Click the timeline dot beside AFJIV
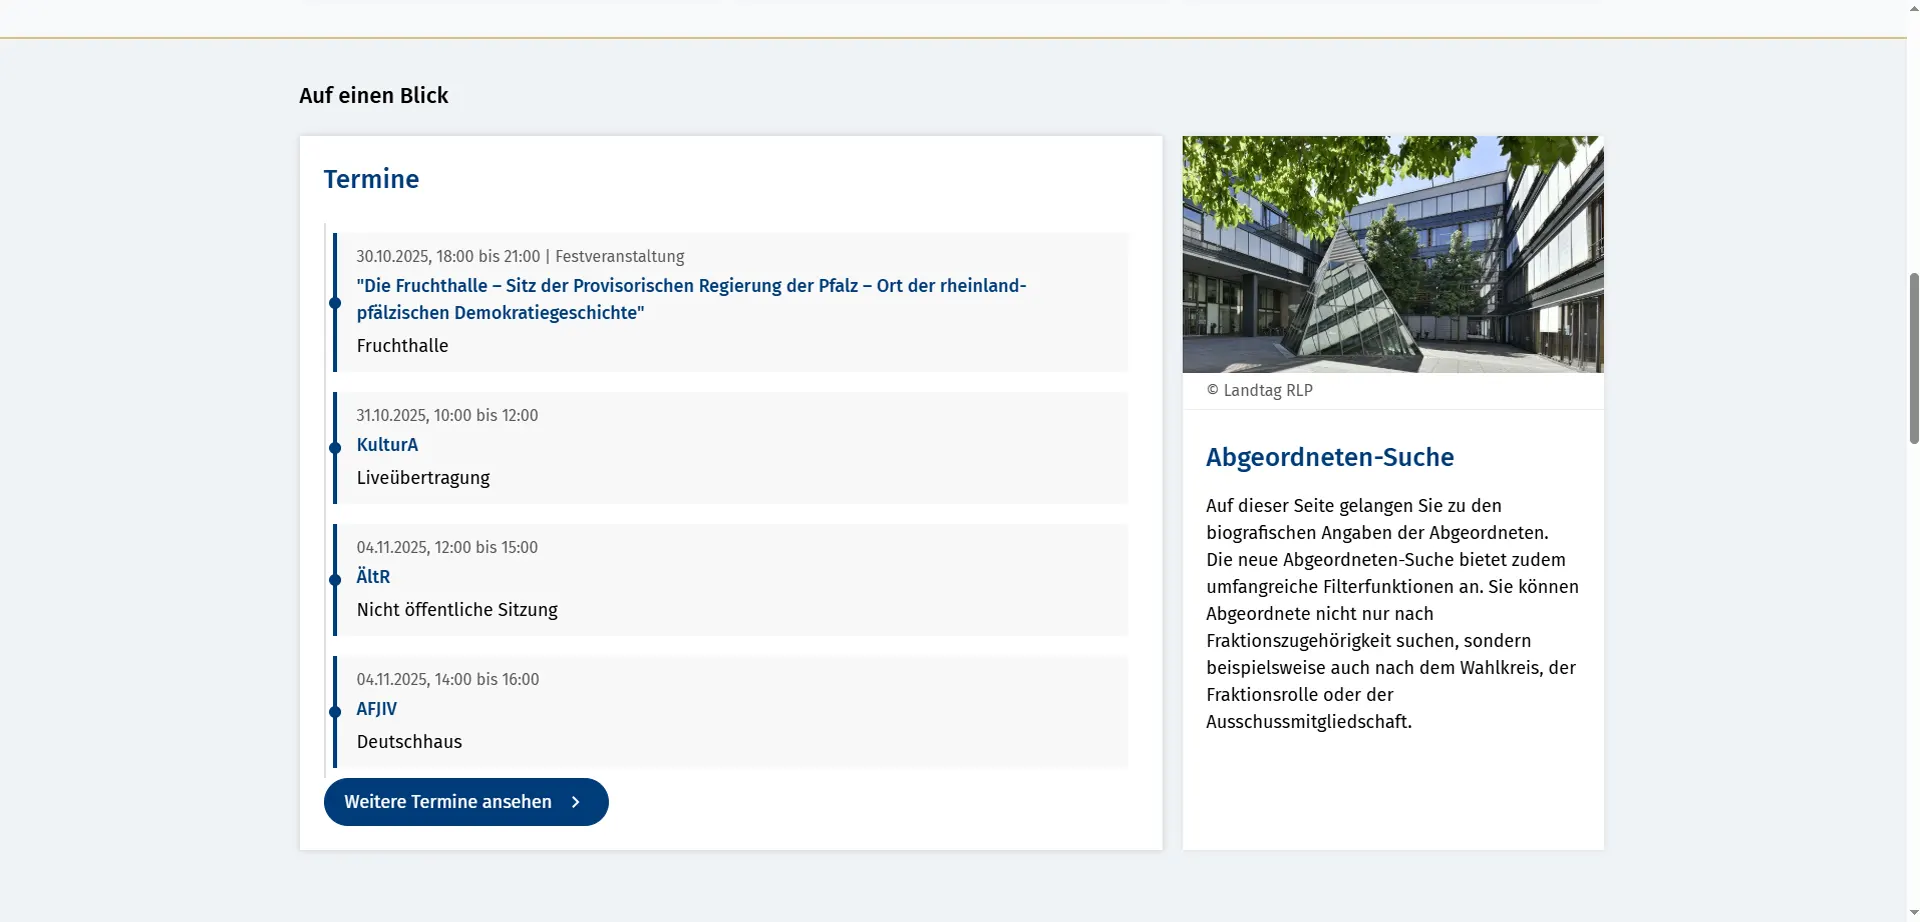This screenshot has width=1920, height=922. point(335,712)
